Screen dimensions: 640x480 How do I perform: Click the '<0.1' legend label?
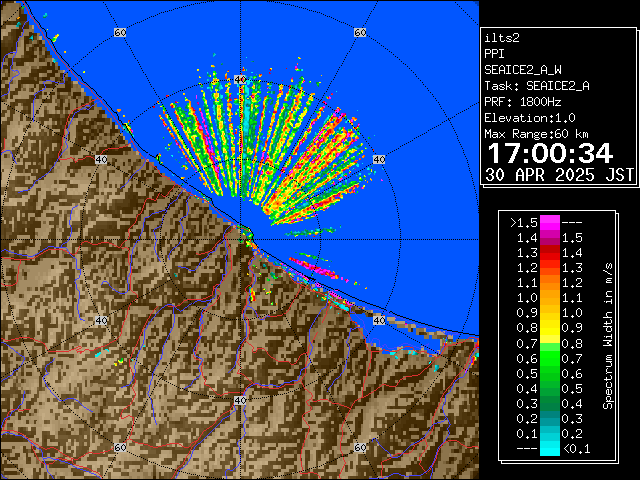tap(577, 449)
